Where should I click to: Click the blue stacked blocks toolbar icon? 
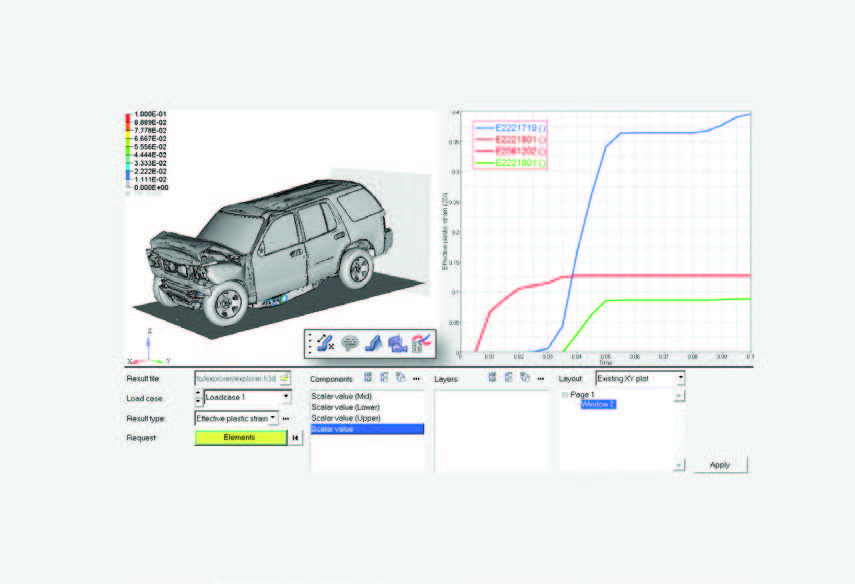tap(396, 342)
